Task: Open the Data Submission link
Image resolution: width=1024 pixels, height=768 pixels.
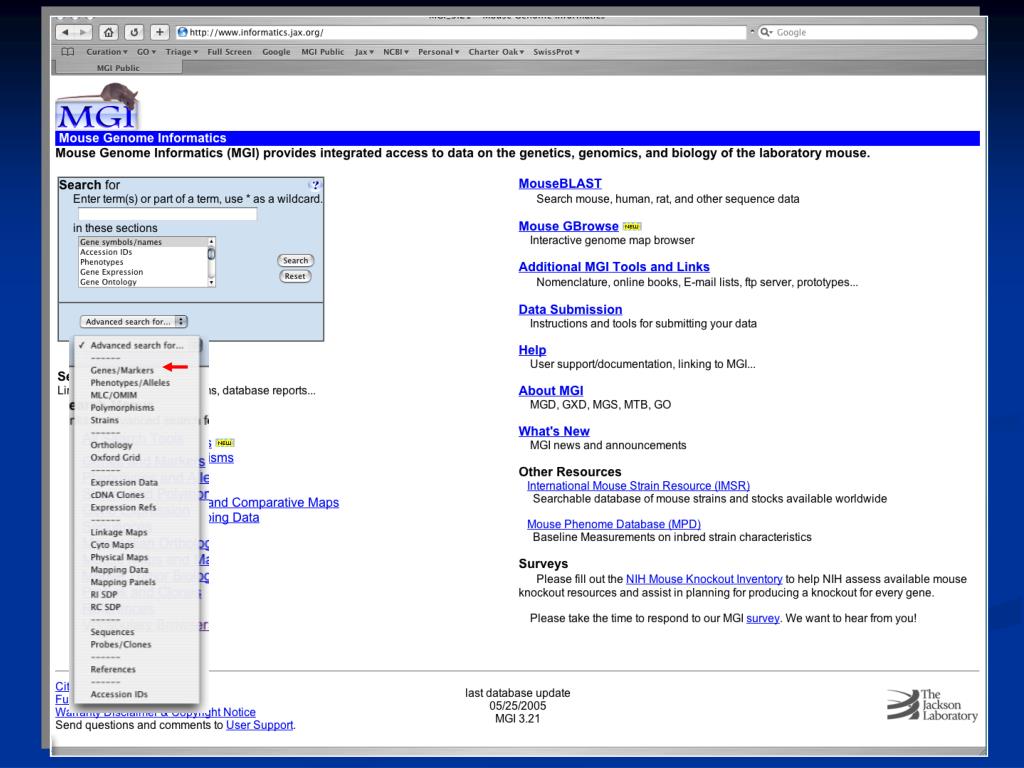Action: point(570,310)
